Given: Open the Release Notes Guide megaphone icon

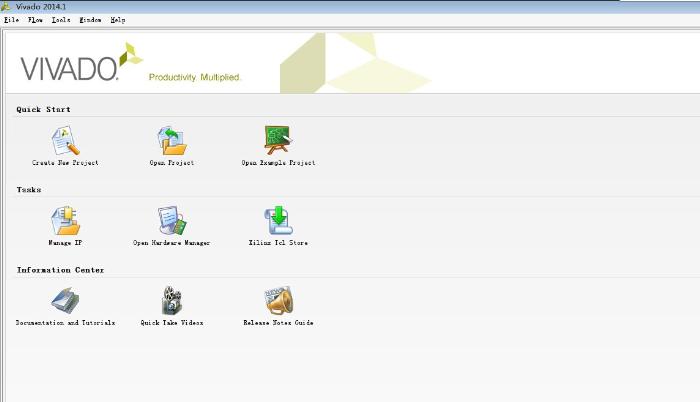Looking at the screenshot, I should coord(278,301).
